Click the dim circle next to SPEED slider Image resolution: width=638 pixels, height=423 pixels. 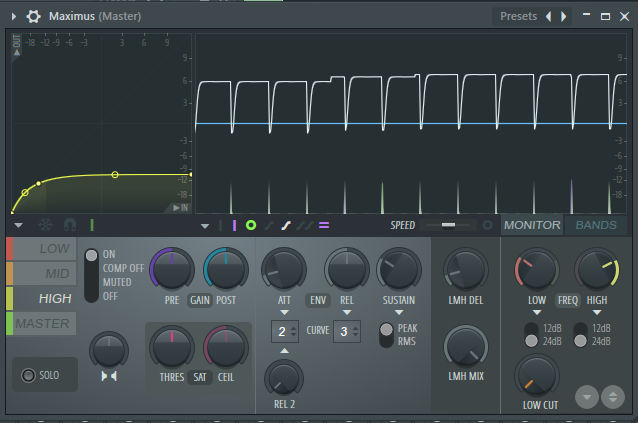pyautogui.click(x=487, y=225)
